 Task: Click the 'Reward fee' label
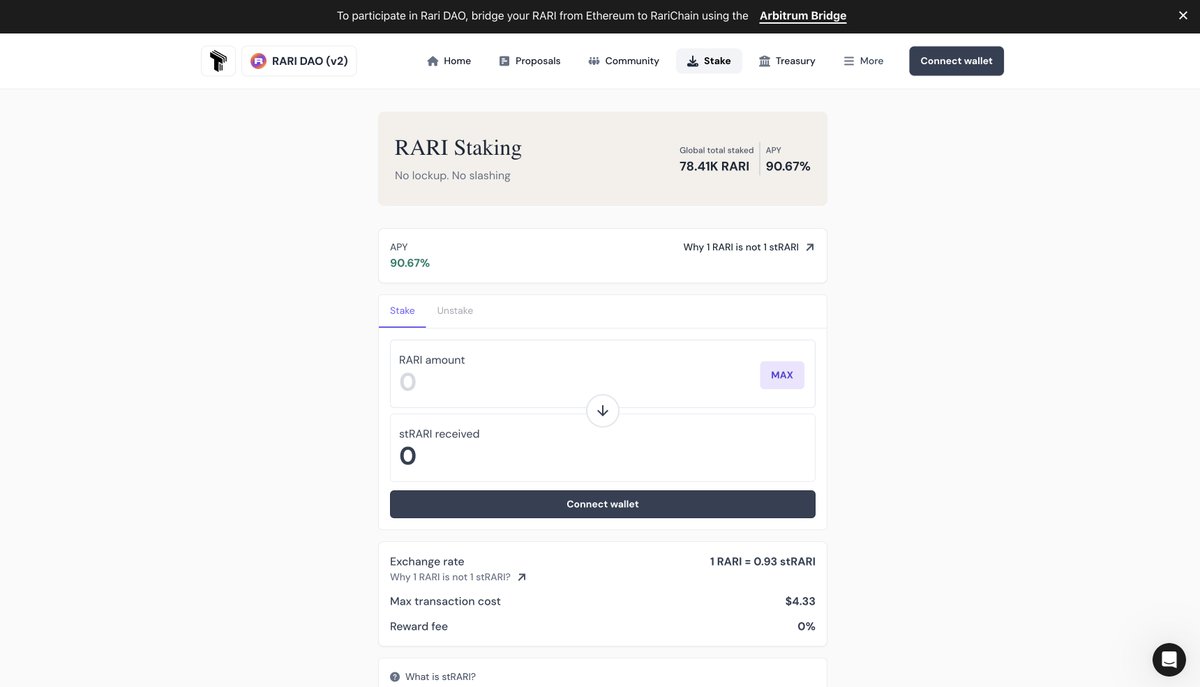pos(419,626)
